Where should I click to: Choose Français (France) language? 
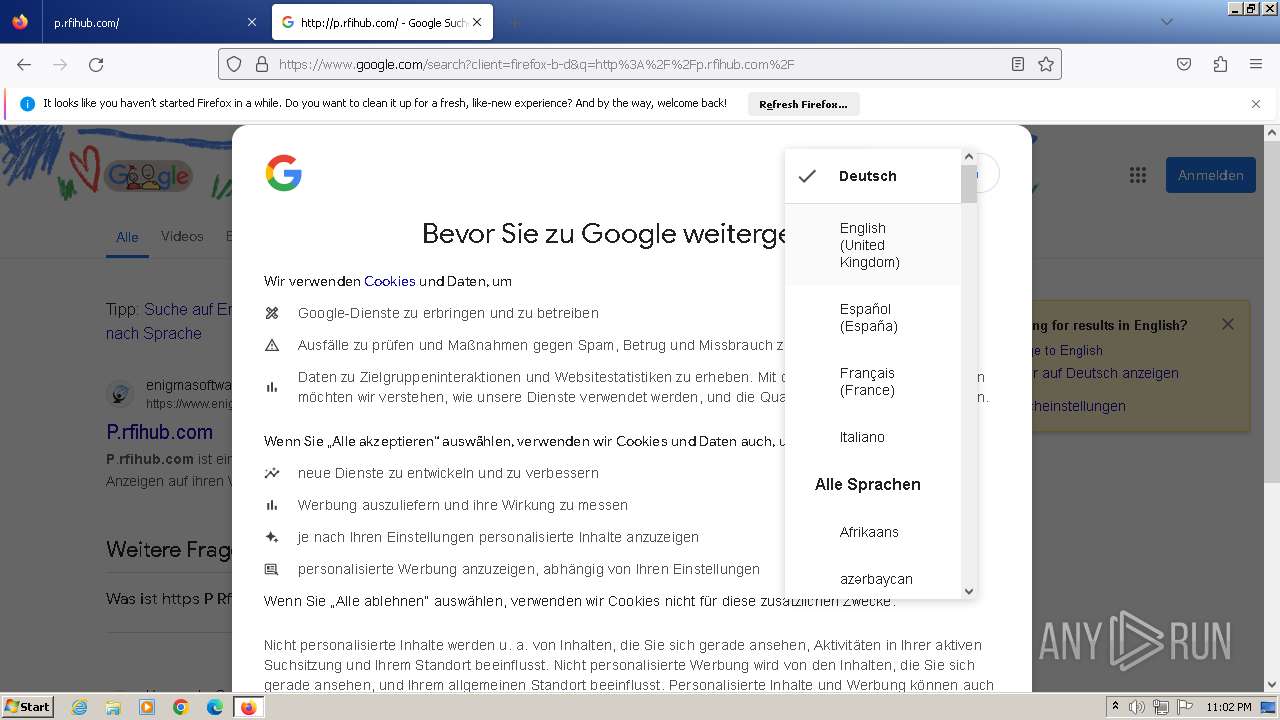[x=873, y=382]
